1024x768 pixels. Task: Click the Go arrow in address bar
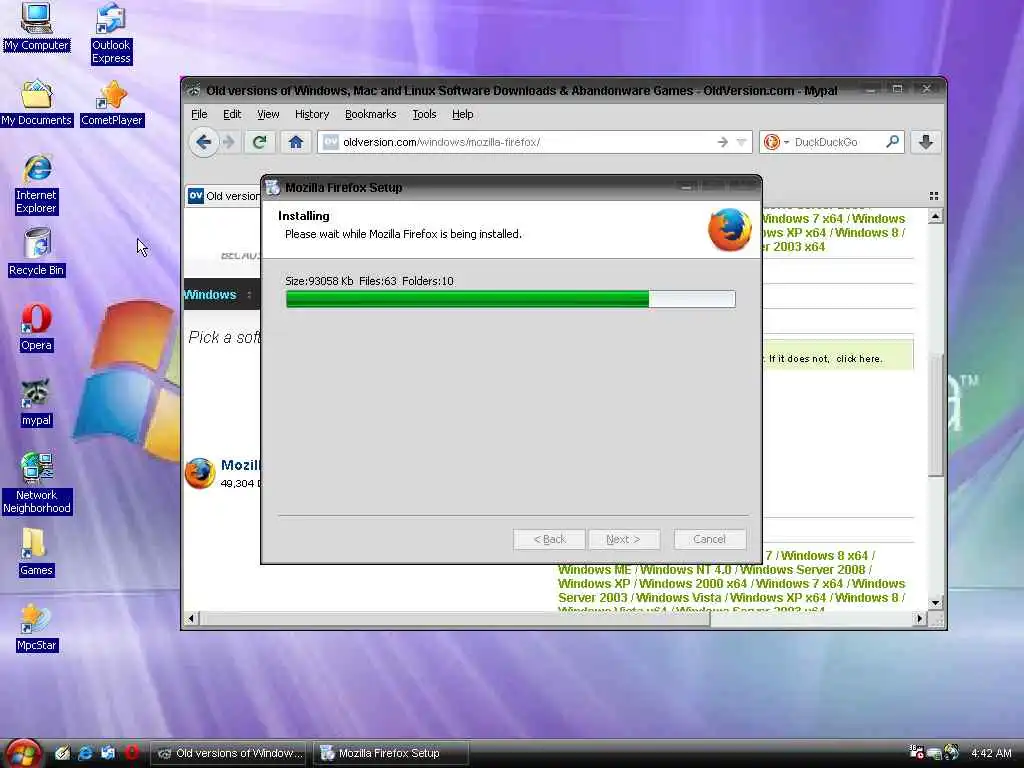722,142
